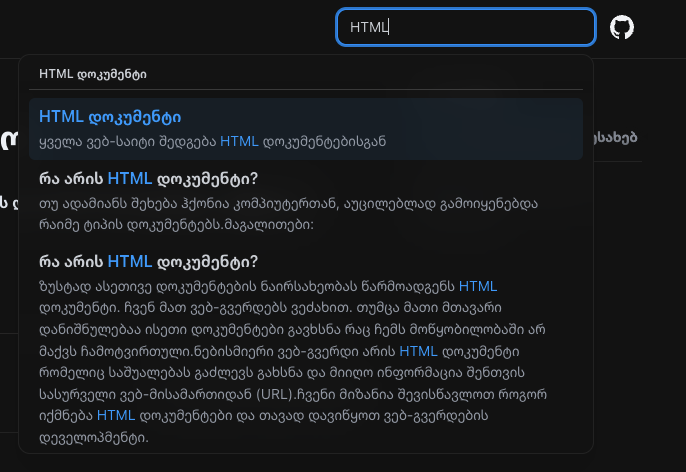Click text თუ ადამიანს შეხება ჰქონია კომპიუტერთან
The height and width of the screenshot is (472, 686).
(x=188, y=204)
